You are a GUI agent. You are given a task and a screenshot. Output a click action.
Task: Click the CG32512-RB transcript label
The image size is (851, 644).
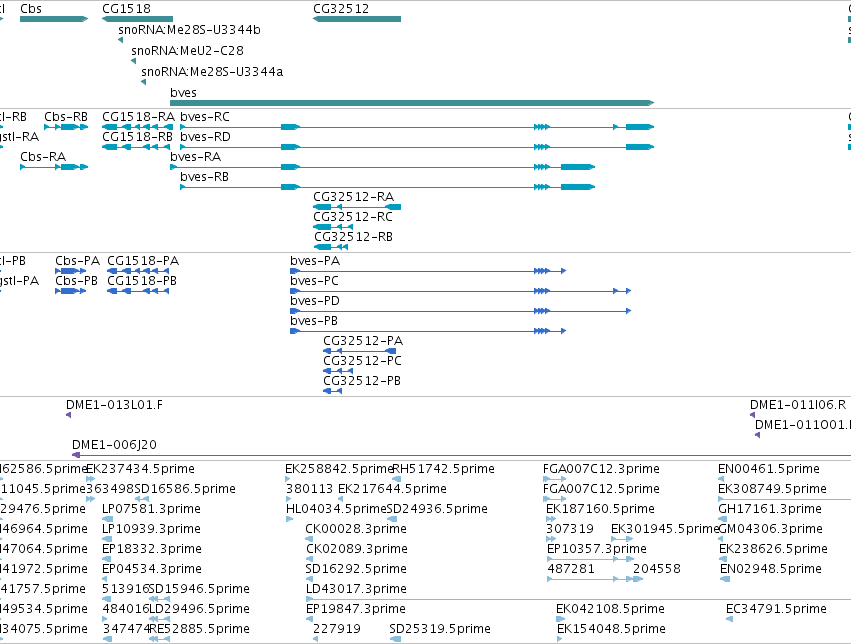pyautogui.click(x=353, y=237)
